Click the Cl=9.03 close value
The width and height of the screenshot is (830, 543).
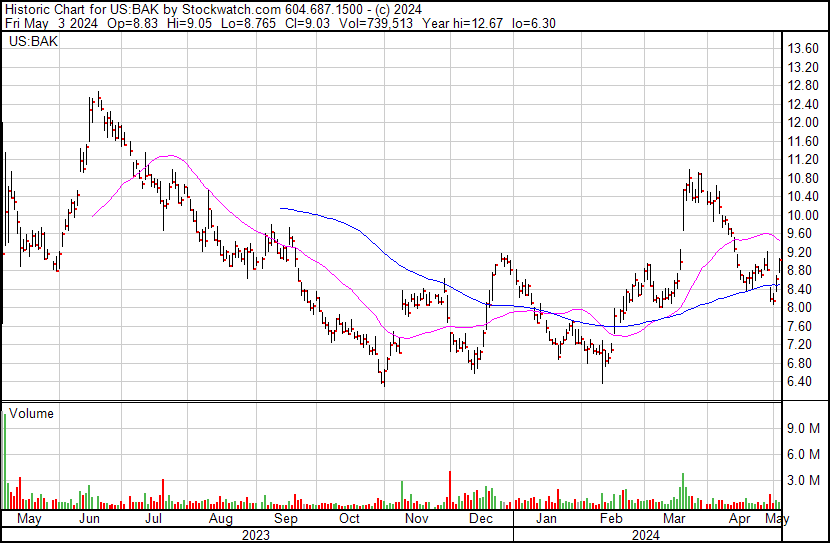(306, 23)
